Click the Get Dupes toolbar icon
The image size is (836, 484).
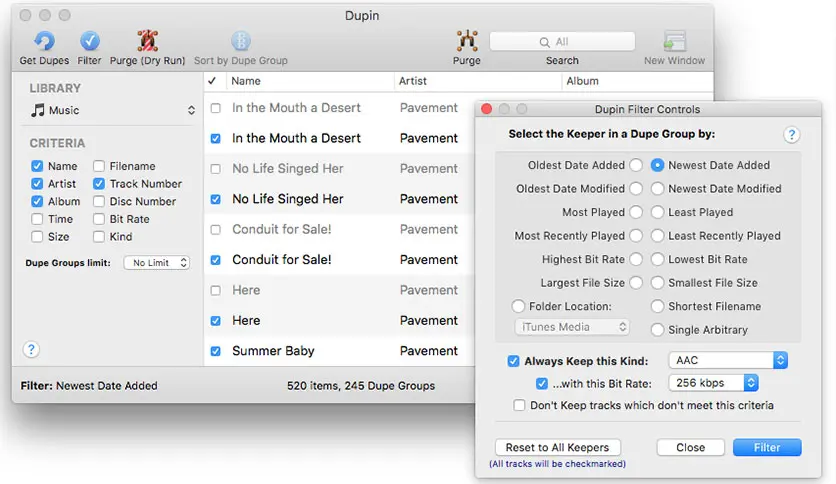(44, 42)
